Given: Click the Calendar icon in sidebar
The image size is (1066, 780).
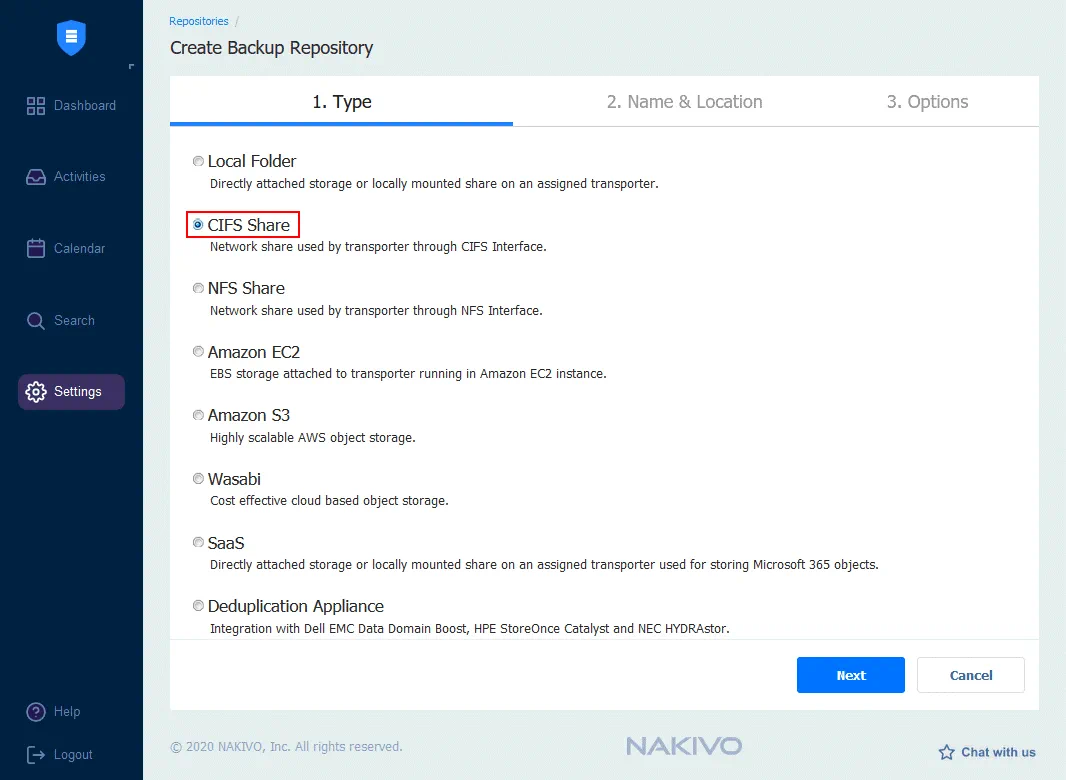Looking at the screenshot, I should point(35,248).
